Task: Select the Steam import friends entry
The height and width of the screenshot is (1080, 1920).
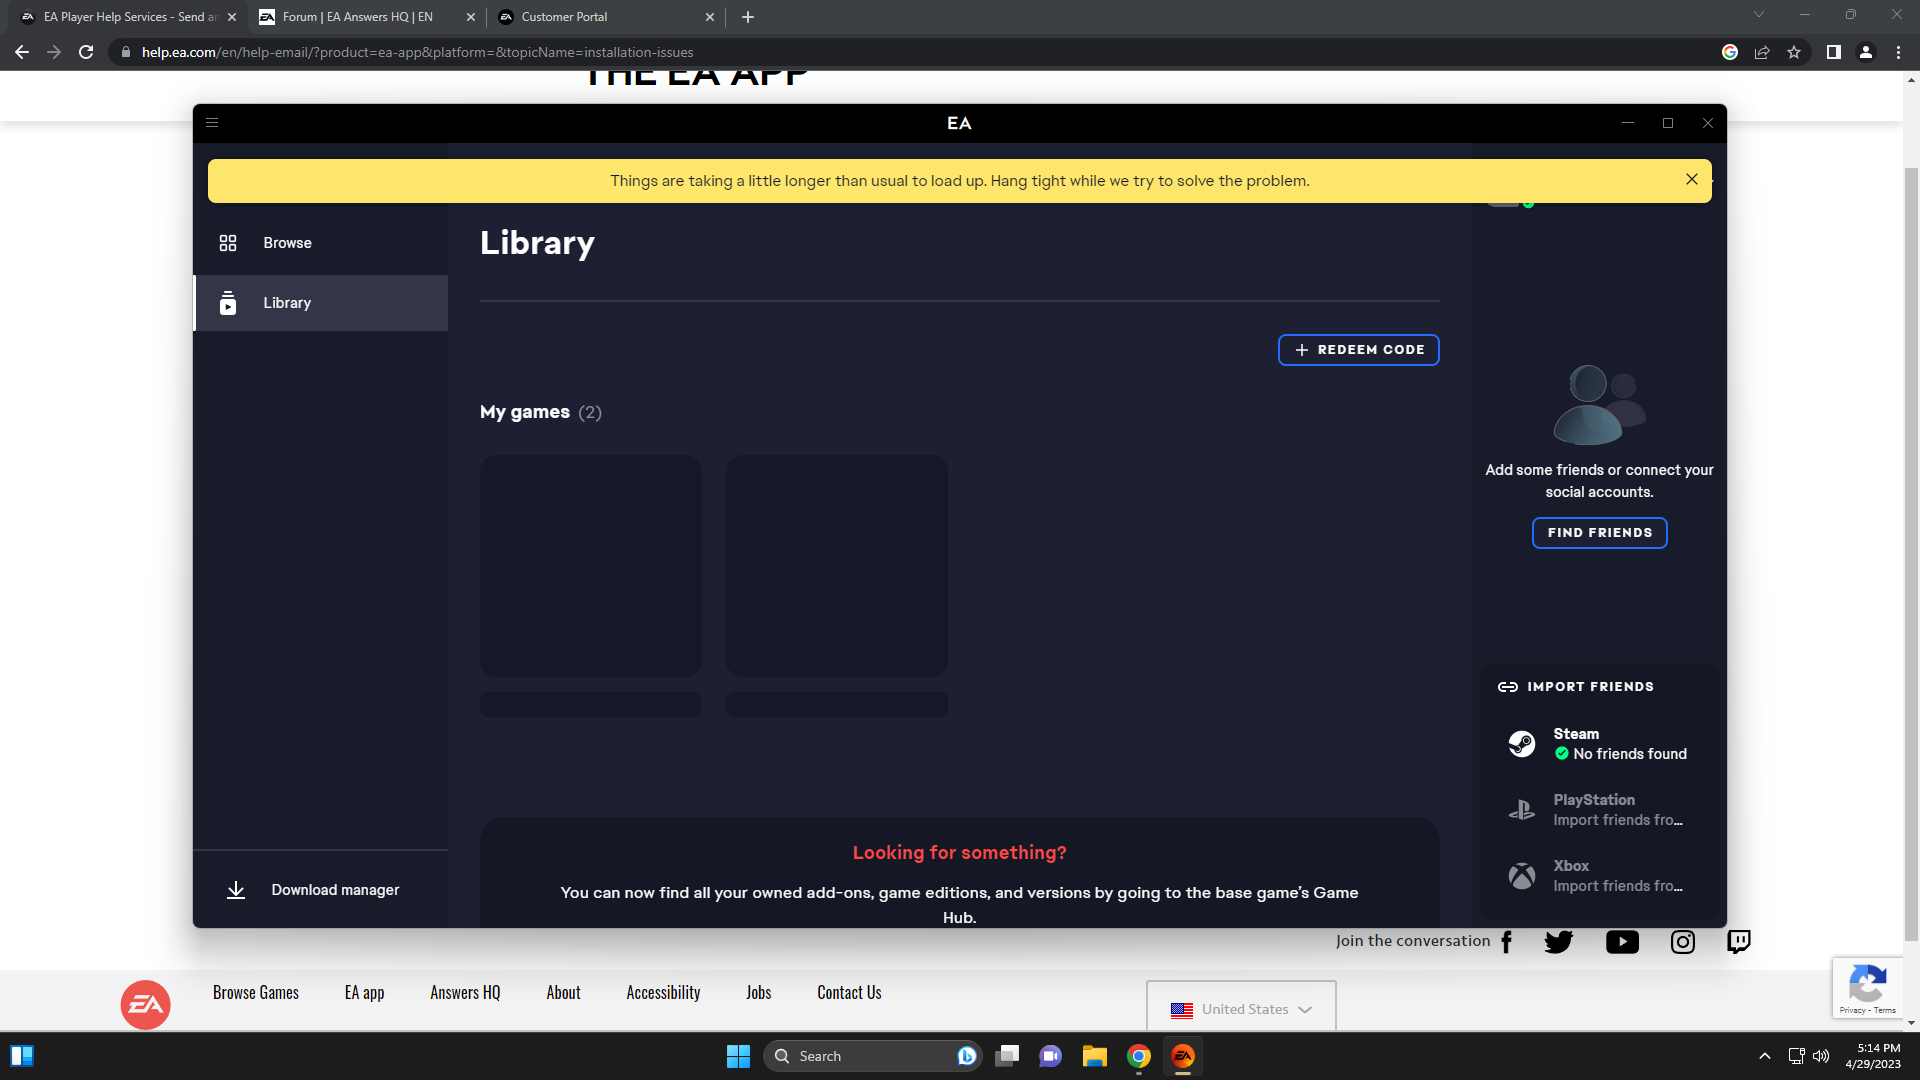Action: [1598, 744]
